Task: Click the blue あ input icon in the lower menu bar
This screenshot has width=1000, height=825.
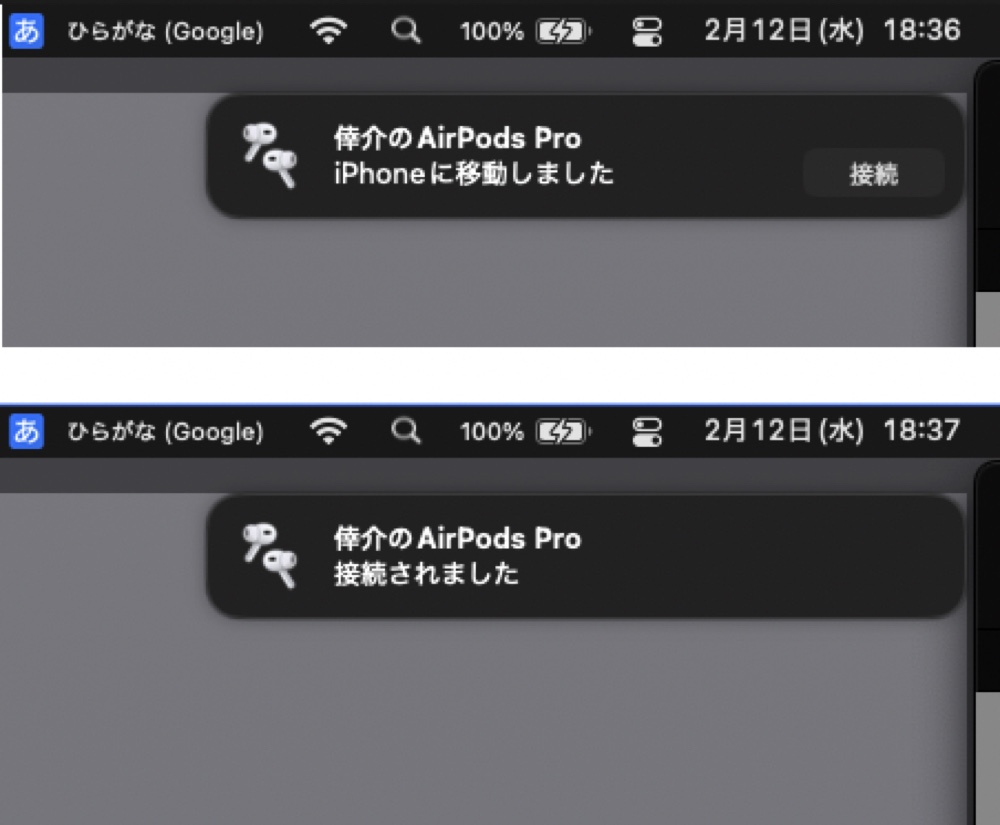Action: coord(27,431)
